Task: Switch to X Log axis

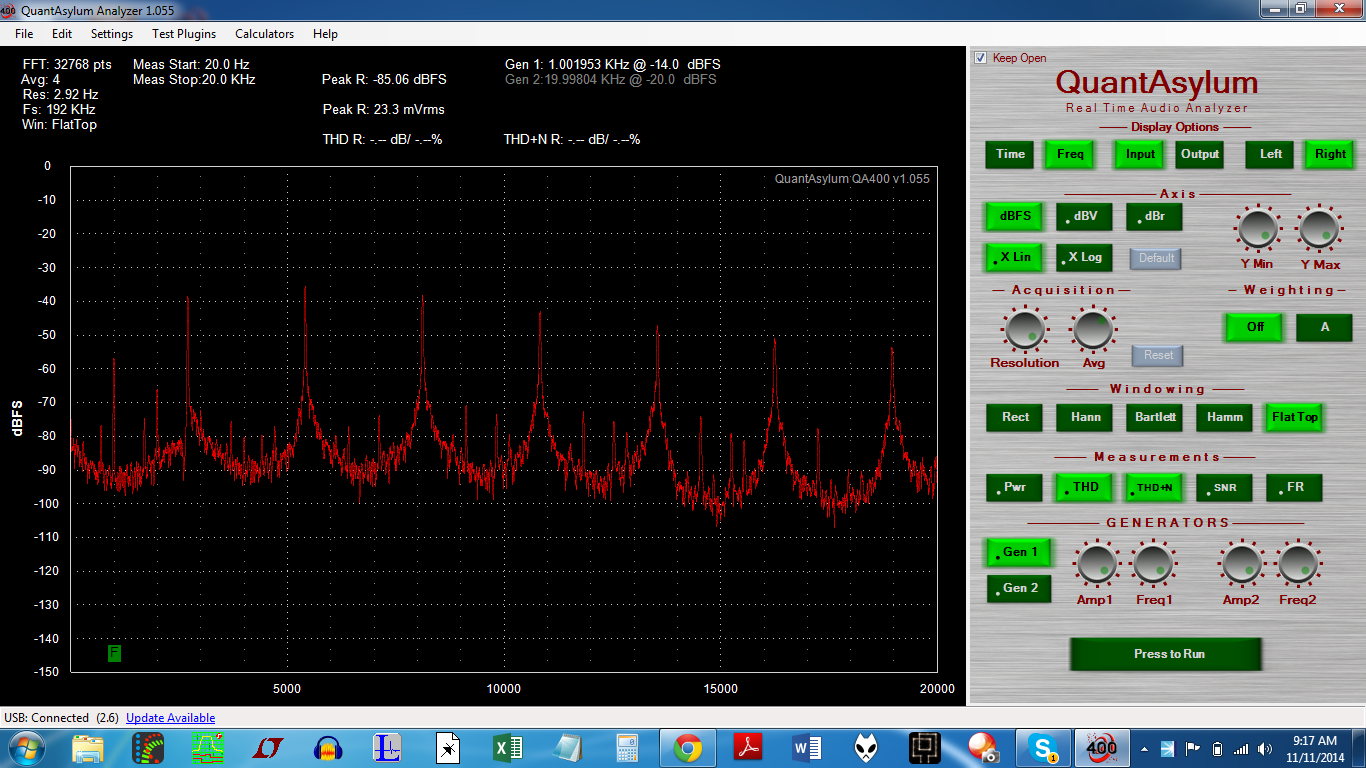Action: 1084,257
